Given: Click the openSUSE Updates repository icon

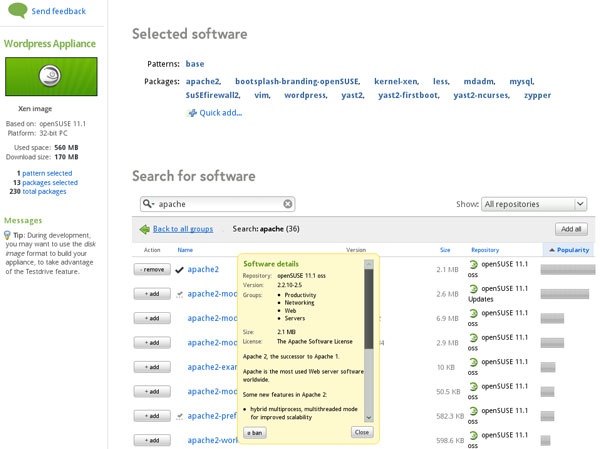Looking at the screenshot, I should [473, 289].
